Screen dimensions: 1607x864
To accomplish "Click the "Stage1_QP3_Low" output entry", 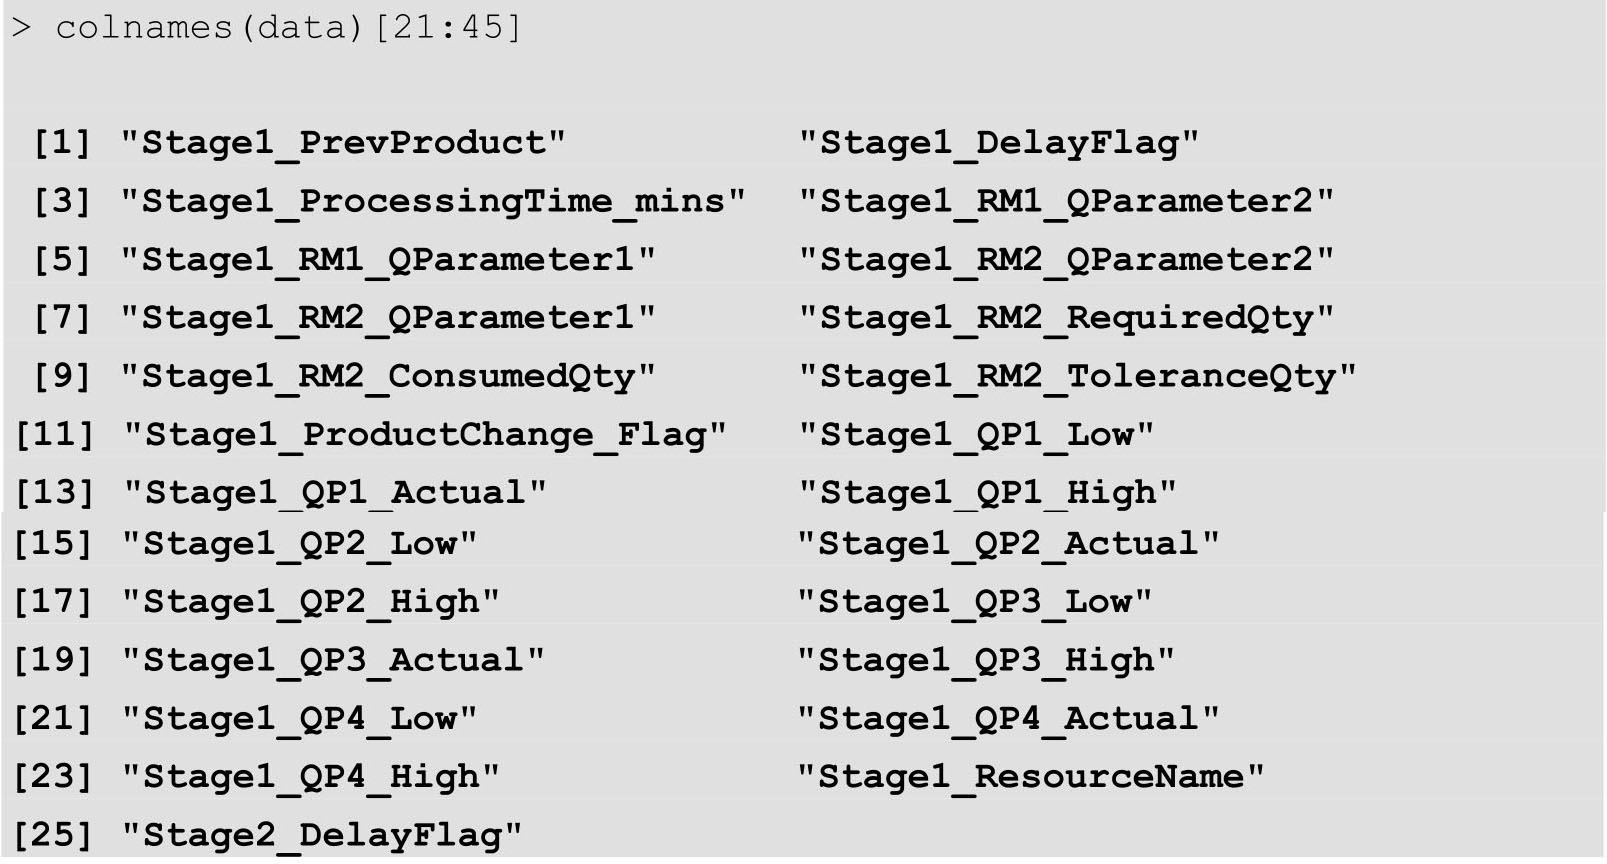I will point(975,602).
